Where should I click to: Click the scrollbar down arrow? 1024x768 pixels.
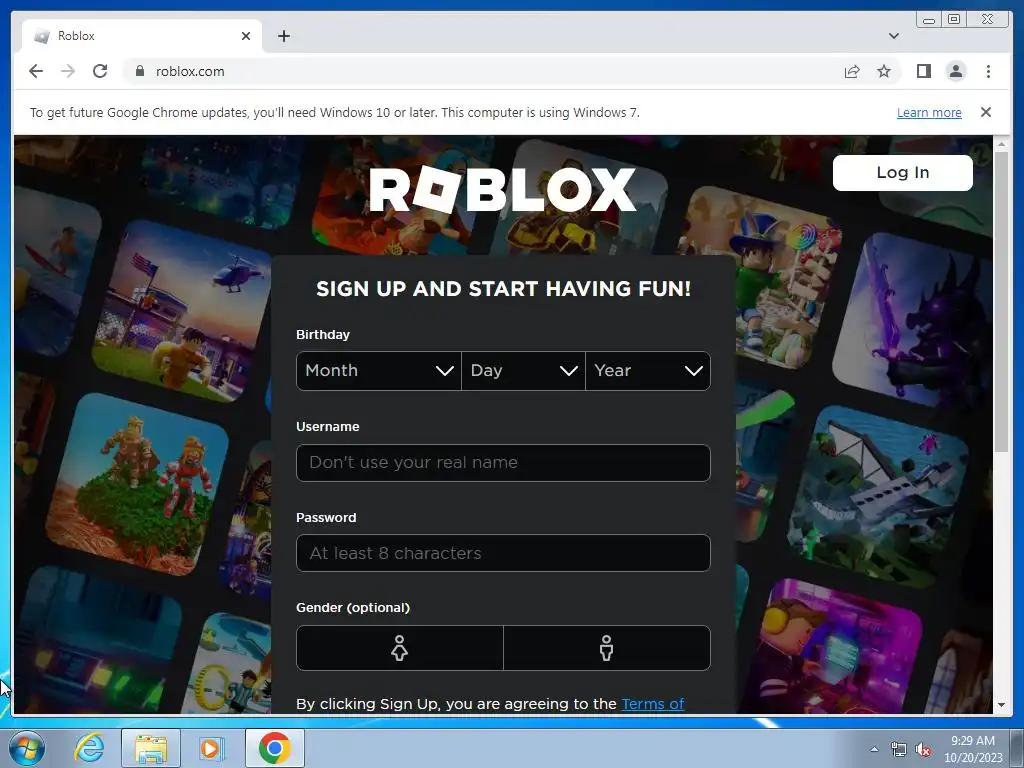pos(1001,705)
